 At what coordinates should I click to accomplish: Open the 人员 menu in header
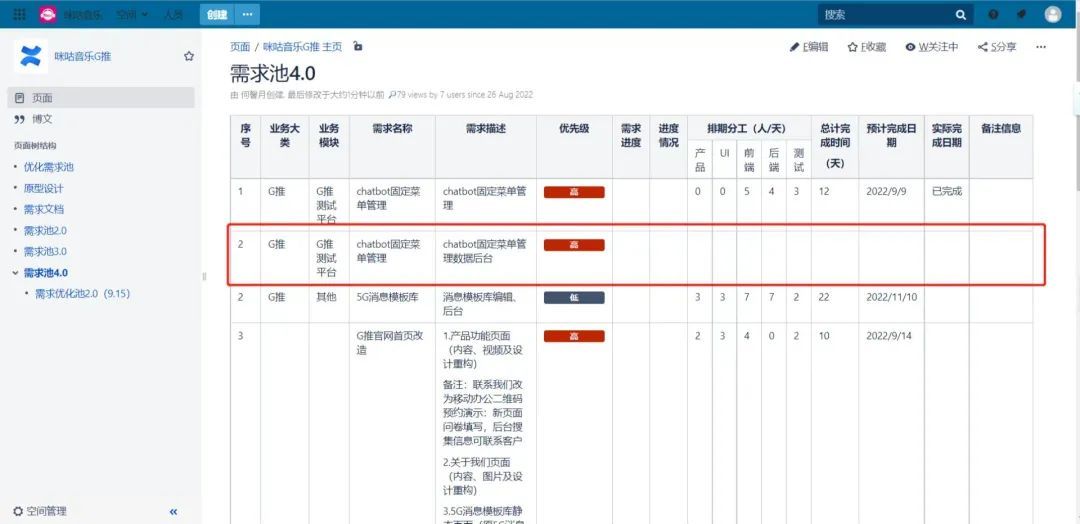(x=174, y=14)
